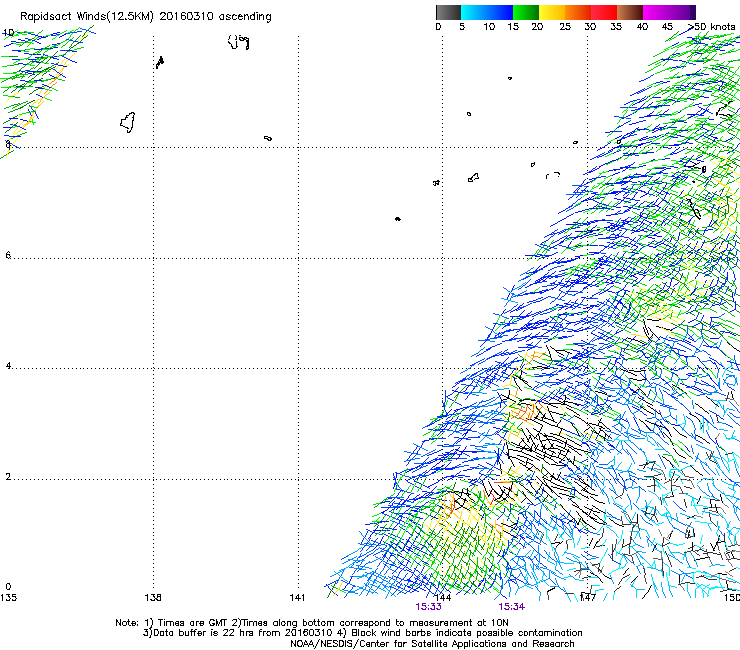Click the 'Rapidscat Winds(12.5KM) 20160310 ascending' title
The width and height of the screenshot is (740, 650).
point(146,17)
